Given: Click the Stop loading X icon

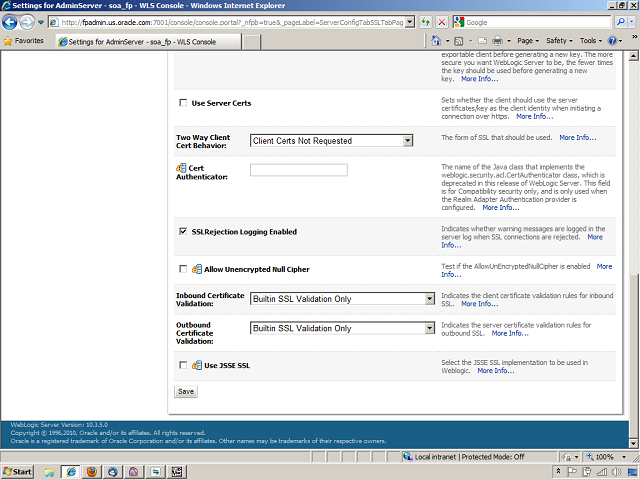Looking at the screenshot, I should (443, 22).
